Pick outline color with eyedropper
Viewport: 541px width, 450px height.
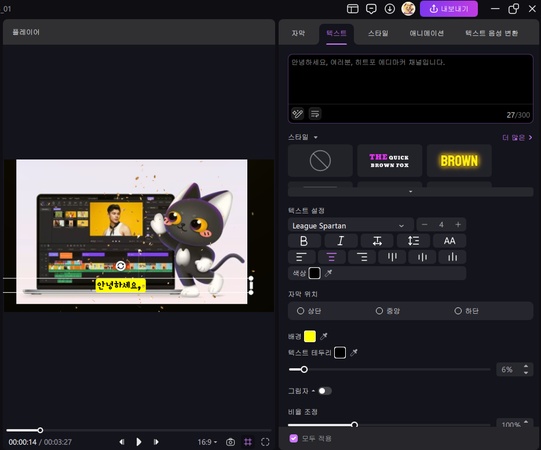coord(354,353)
